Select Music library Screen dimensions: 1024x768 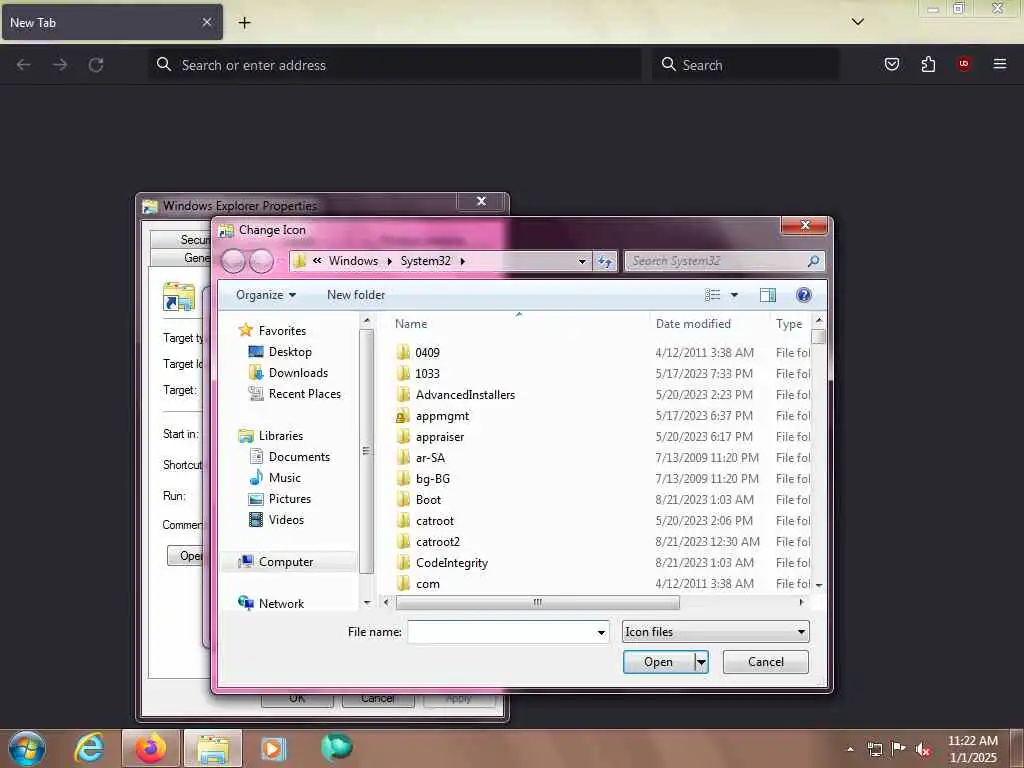coord(285,477)
